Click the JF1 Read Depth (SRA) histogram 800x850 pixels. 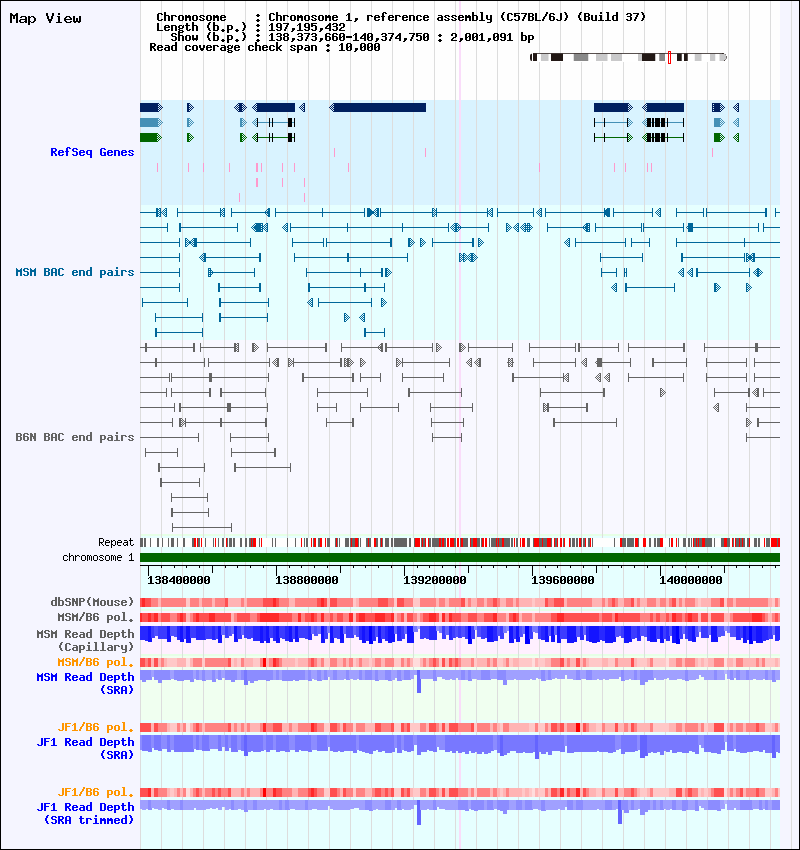460,745
